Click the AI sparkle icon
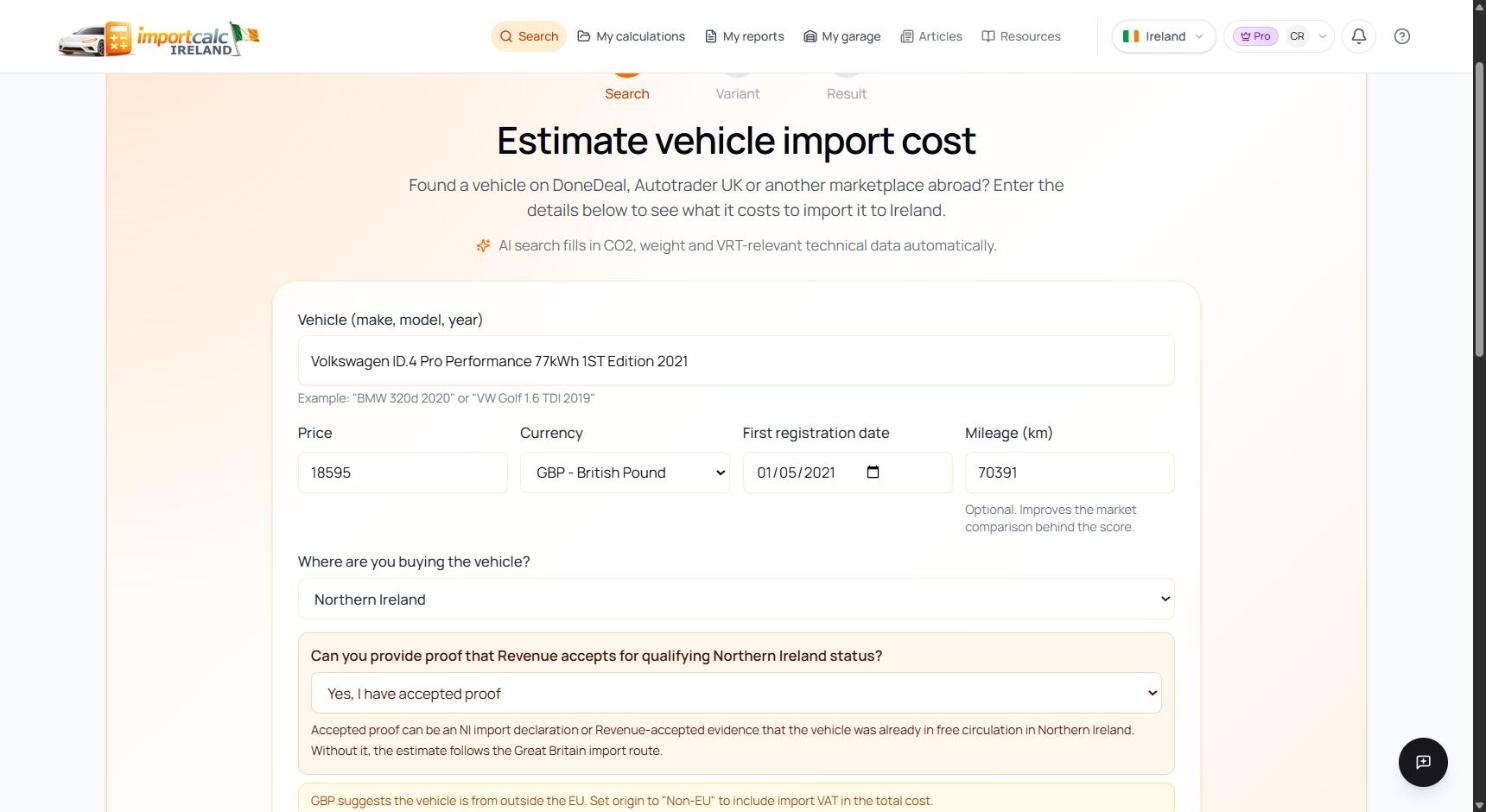This screenshot has width=1486, height=812. tap(484, 245)
